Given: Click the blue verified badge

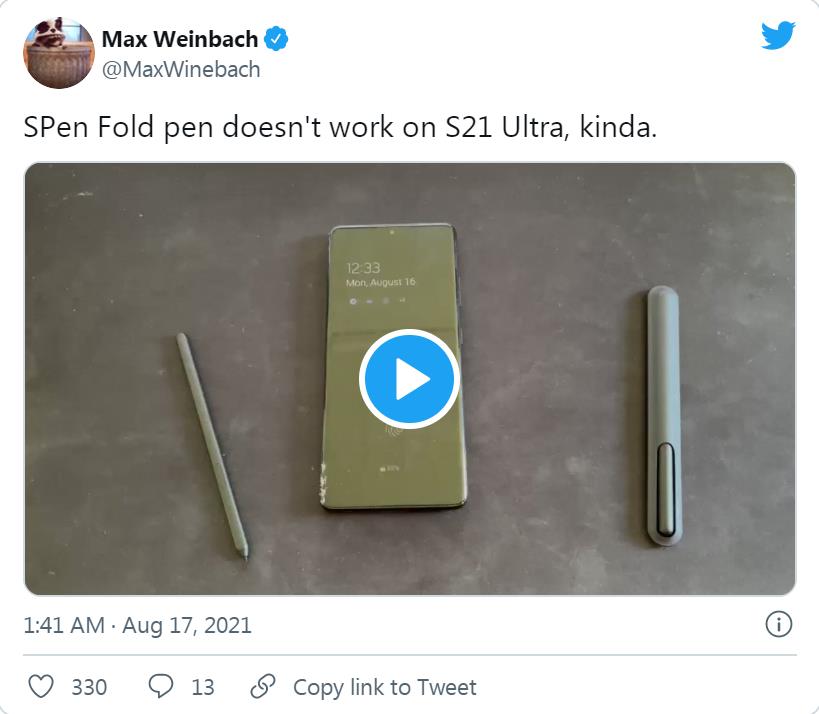Looking at the screenshot, I should pos(276,39).
